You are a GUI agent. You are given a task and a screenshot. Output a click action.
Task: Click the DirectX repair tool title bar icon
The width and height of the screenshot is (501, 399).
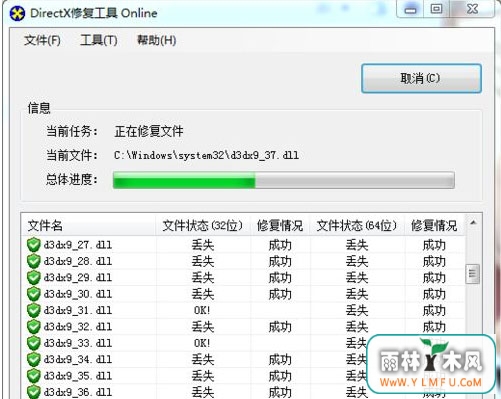pyautogui.click(x=17, y=13)
